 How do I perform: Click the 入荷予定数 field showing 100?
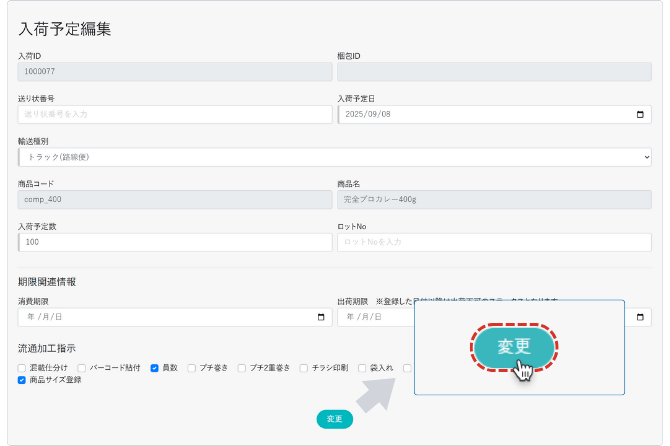[175, 242]
